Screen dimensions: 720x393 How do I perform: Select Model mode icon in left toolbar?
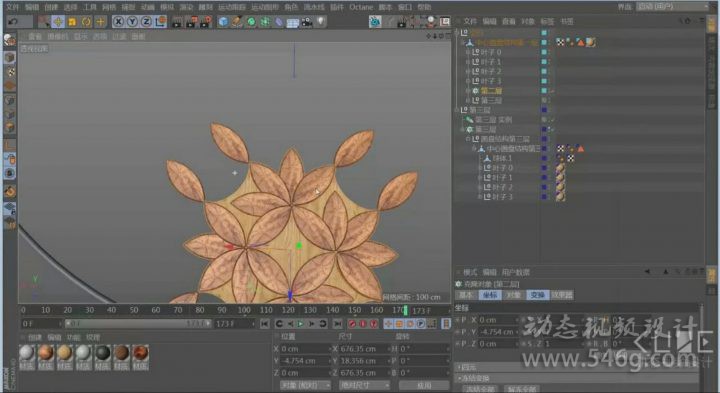click(x=10, y=57)
